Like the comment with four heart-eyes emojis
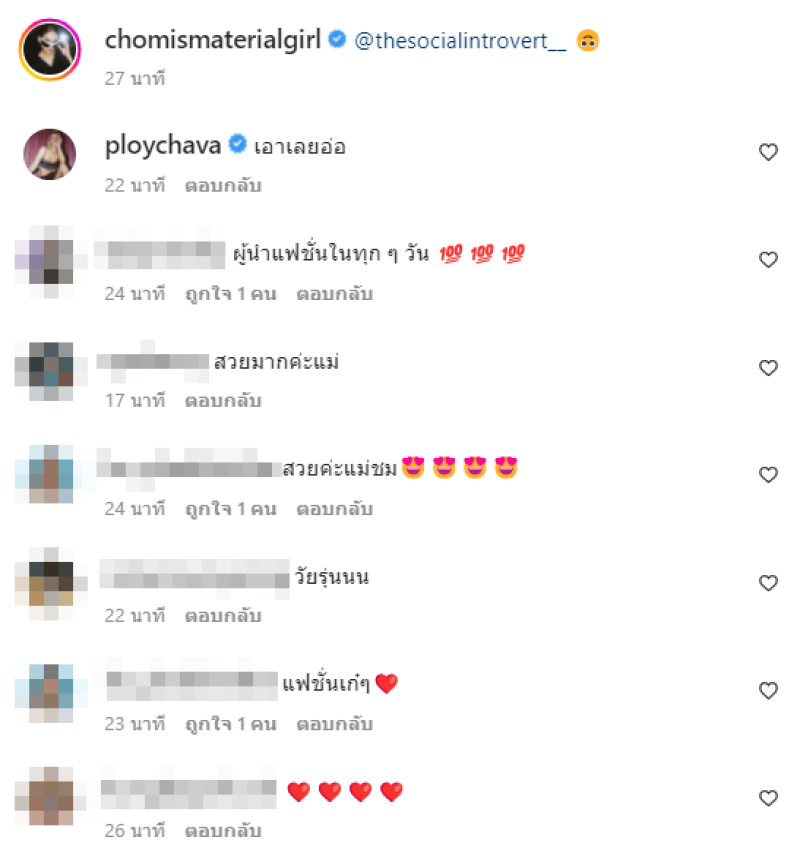Image resolution: width=800 pixels, height=859 pixels. point(768,474)
